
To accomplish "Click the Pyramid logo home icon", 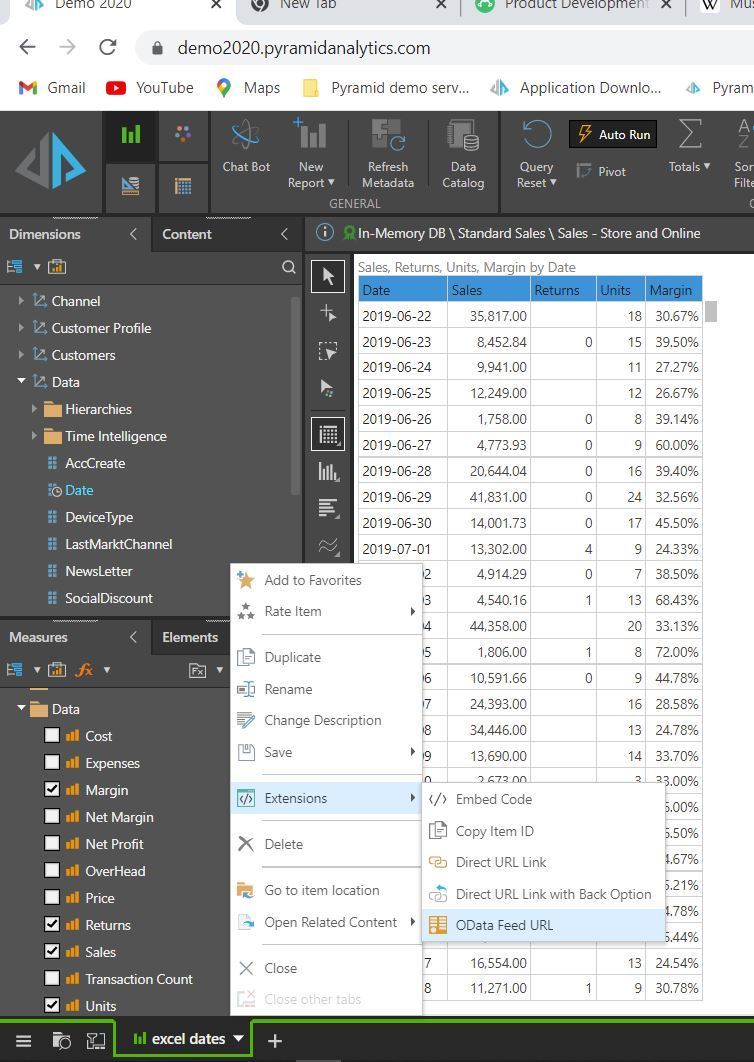I will tap(51, 161).
